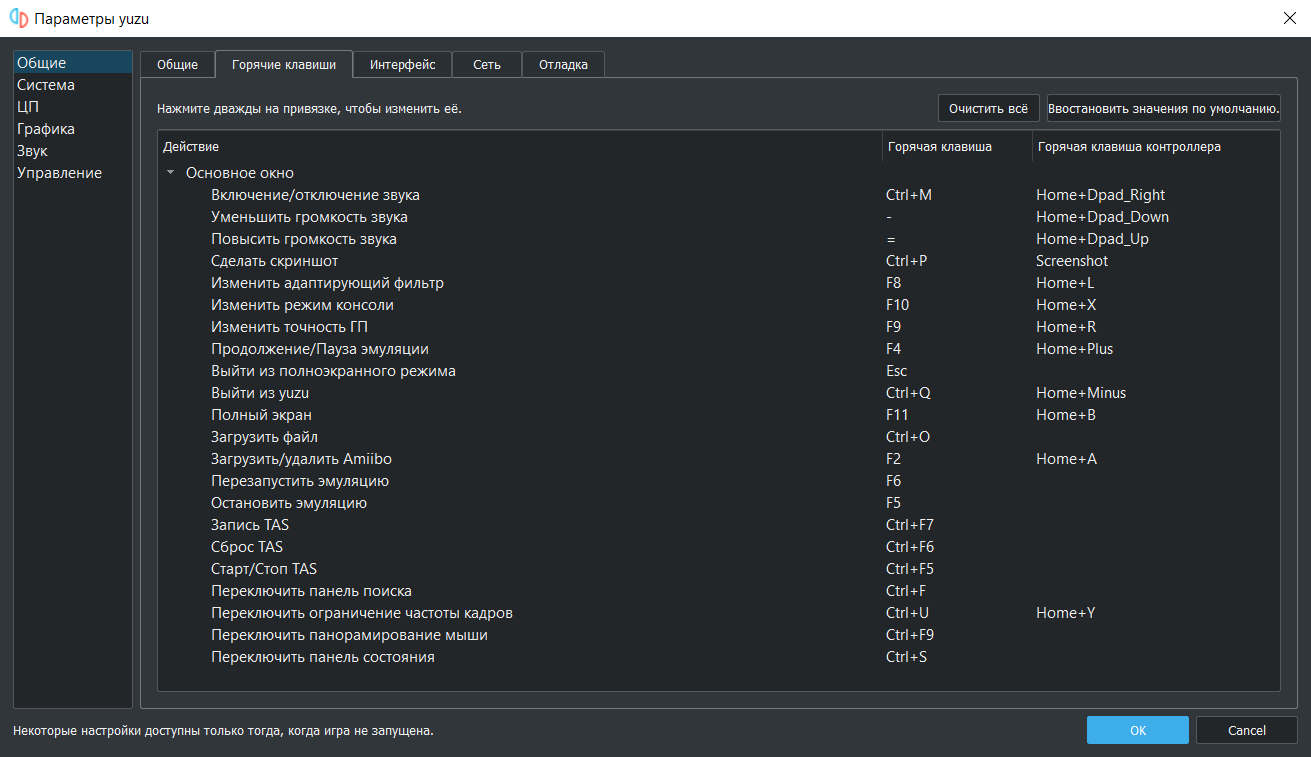This screenshot has height=757, width=1311.
Task: Select the Изменить точность ГП action
Action: (x=290, y=327)
